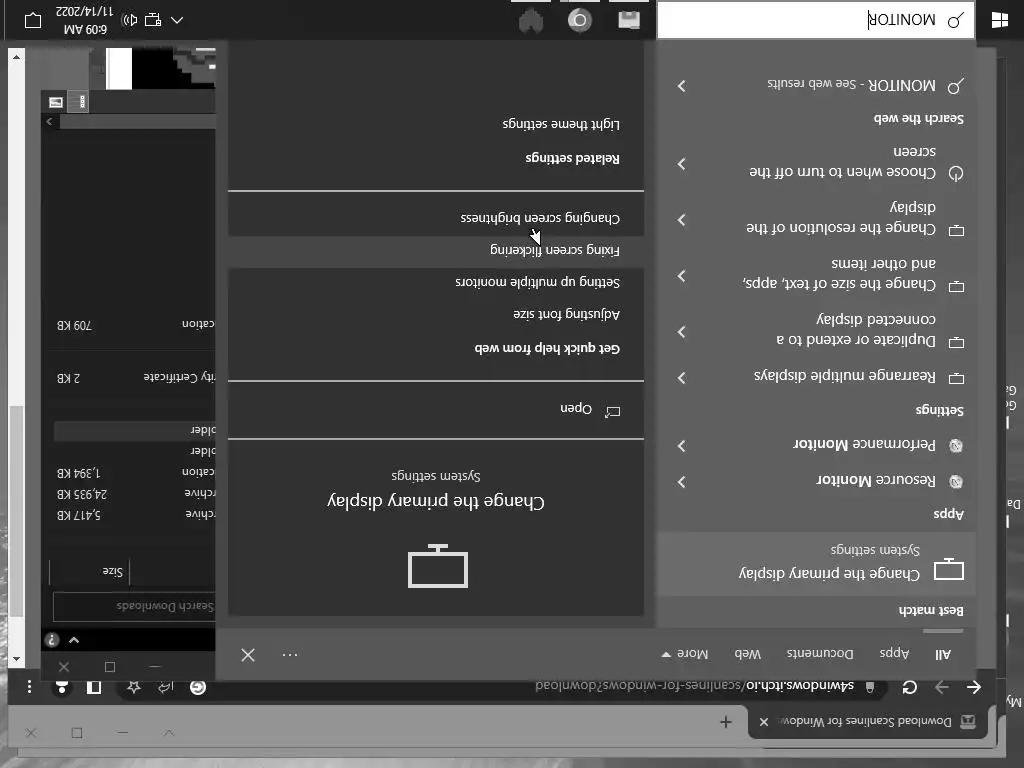Open the More dropdown in search tabs

point(684,653)
